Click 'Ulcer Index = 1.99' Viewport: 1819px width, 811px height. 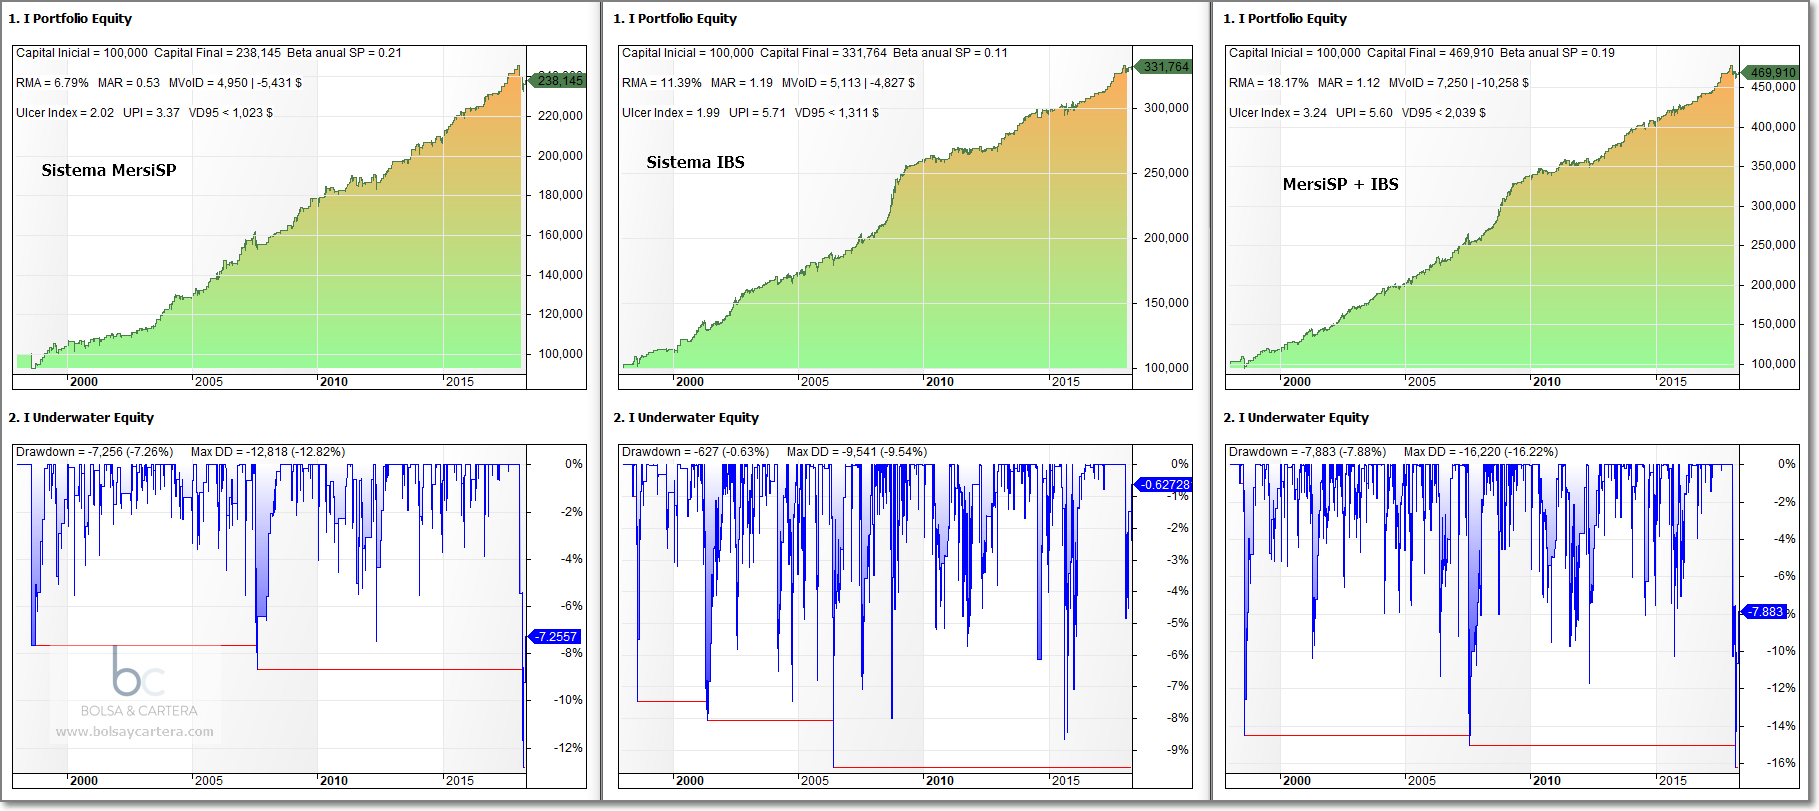(x=671, y=113)
